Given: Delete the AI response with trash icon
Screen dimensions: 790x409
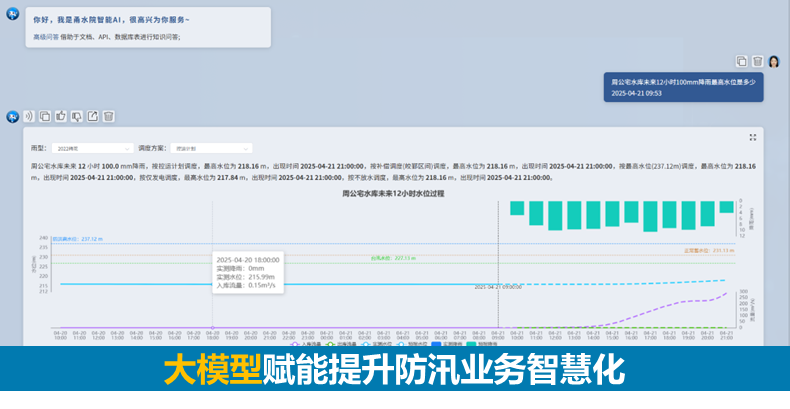Looking at the screenshot, I should click(x=108, y=116).
